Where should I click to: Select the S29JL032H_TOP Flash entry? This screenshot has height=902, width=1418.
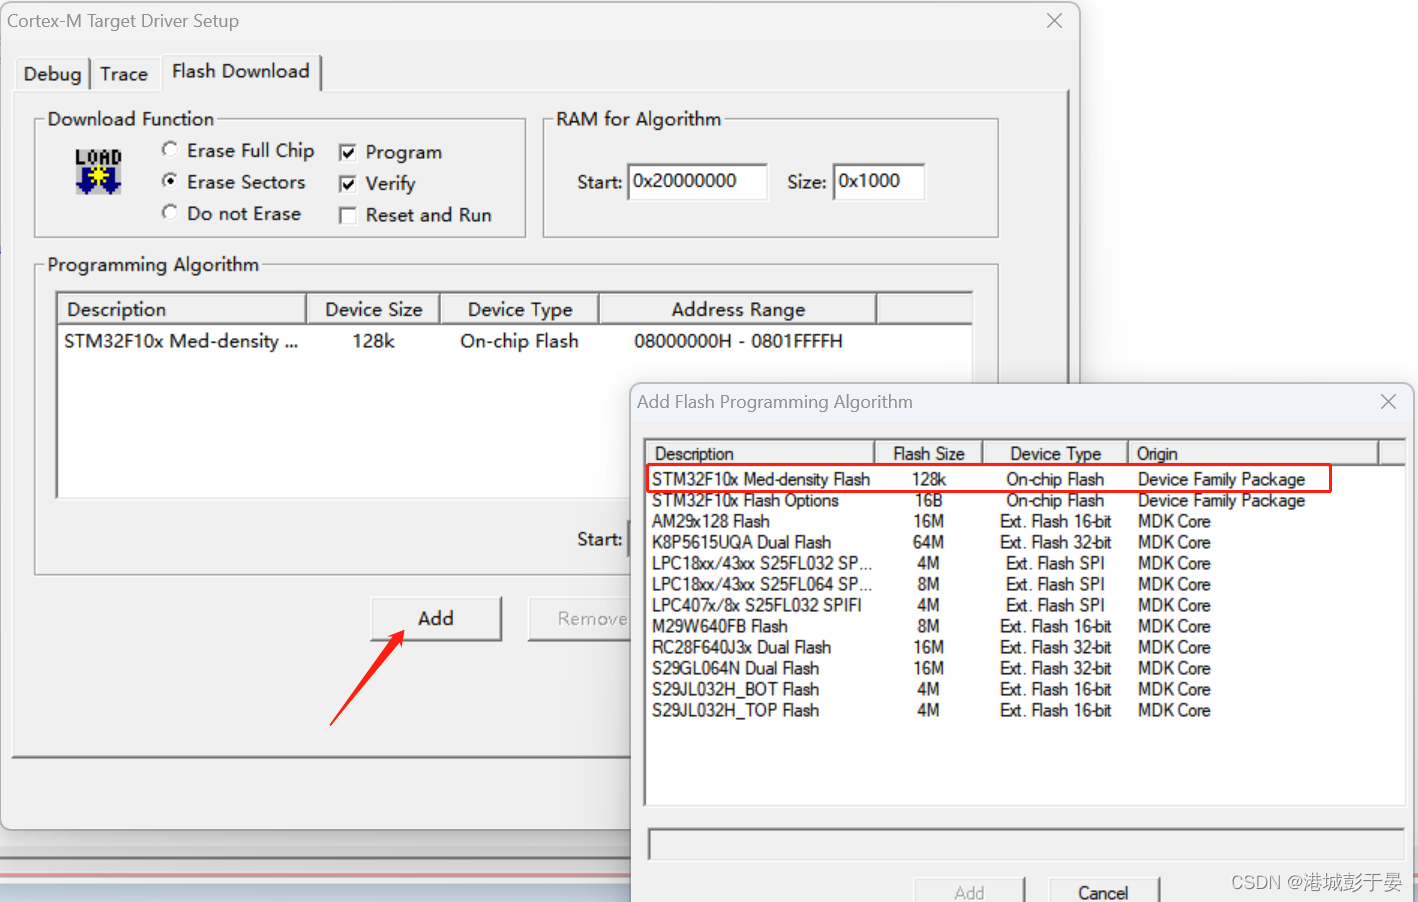(736, 710)
